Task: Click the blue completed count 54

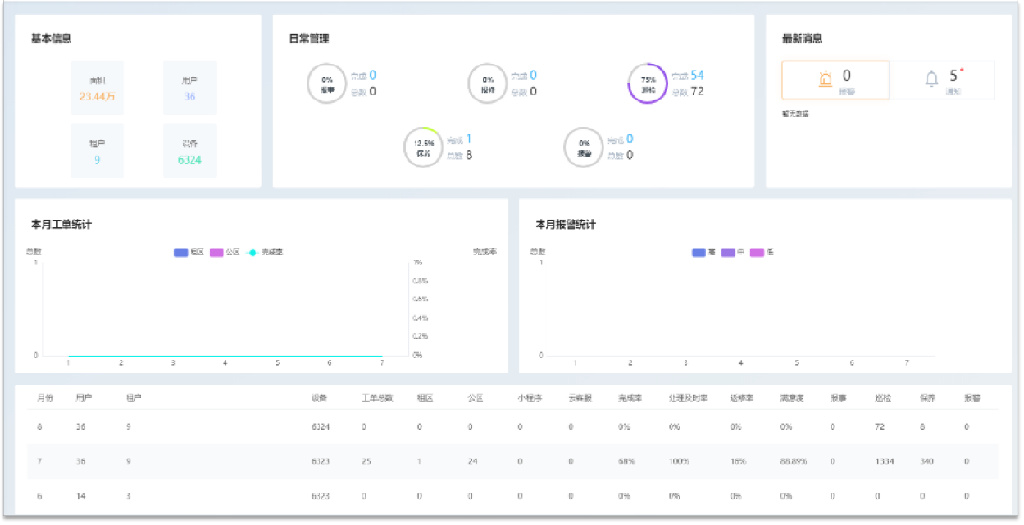Action: coord(697,76)
